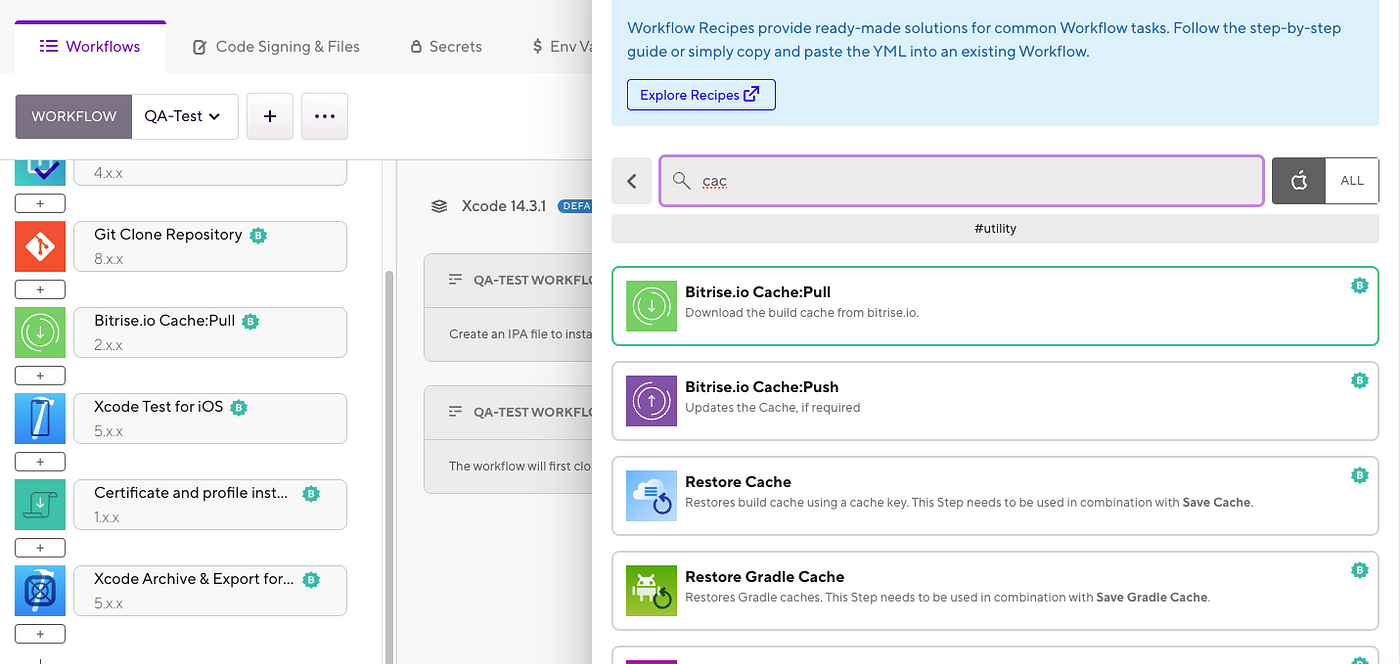This screenshot has width=1400, height=664.
Task: Add the Restore Cache step
Action: [x=995, y=496]
